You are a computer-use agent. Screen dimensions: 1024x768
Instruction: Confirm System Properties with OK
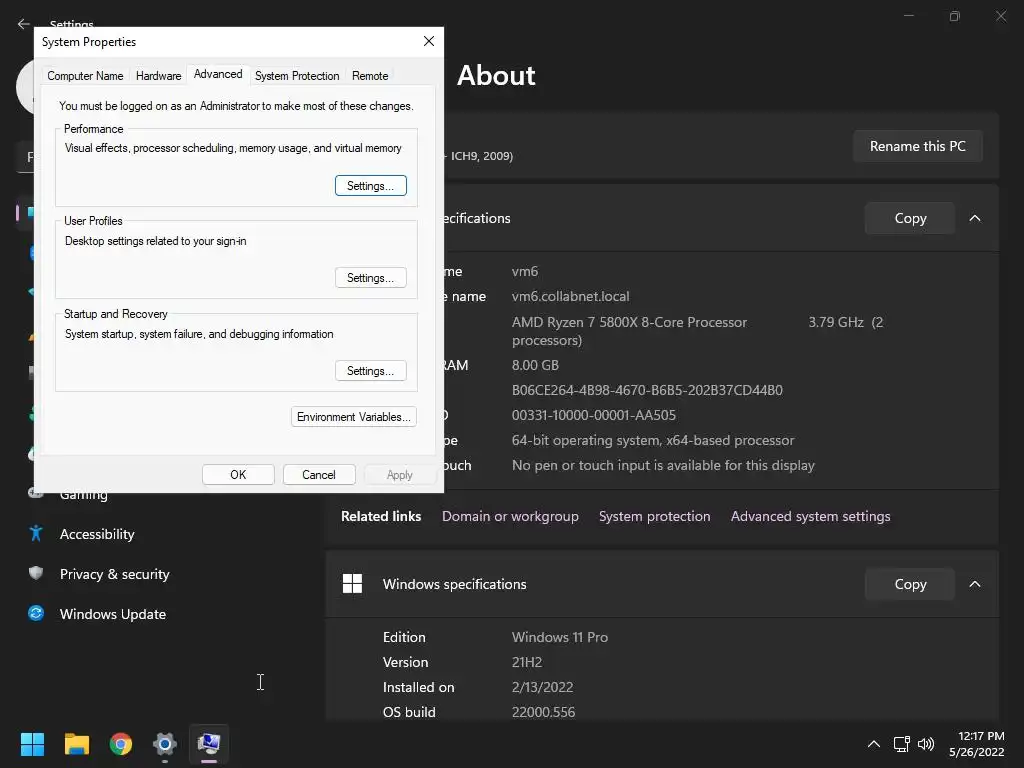pyautogui.click(x=238, y=475)
